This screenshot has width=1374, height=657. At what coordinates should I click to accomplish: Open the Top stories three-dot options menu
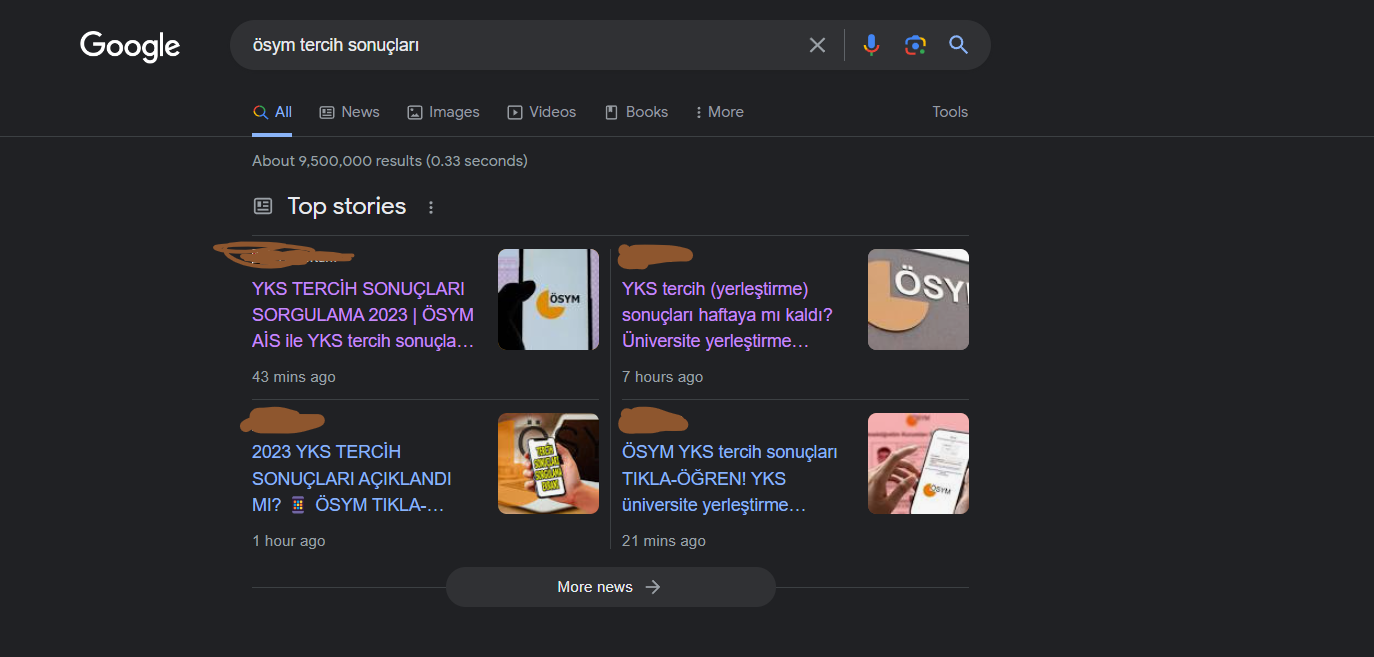click(431, 207)
